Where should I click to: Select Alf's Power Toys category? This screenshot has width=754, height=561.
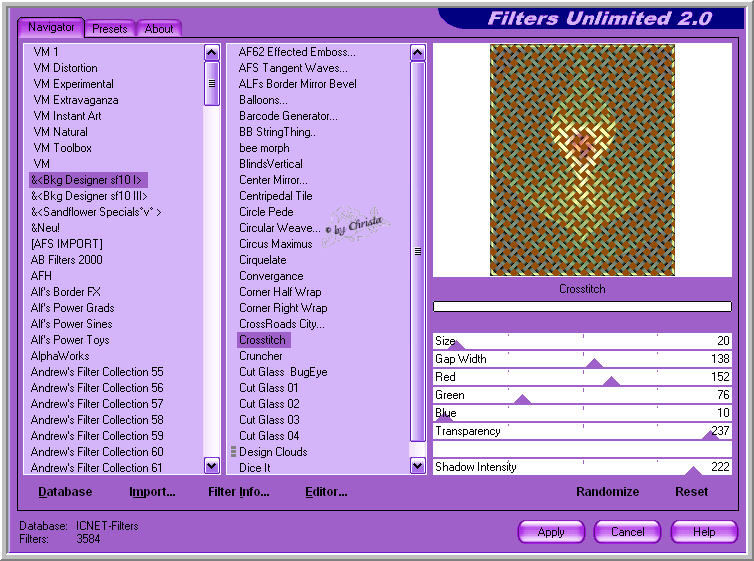(70, 340)
